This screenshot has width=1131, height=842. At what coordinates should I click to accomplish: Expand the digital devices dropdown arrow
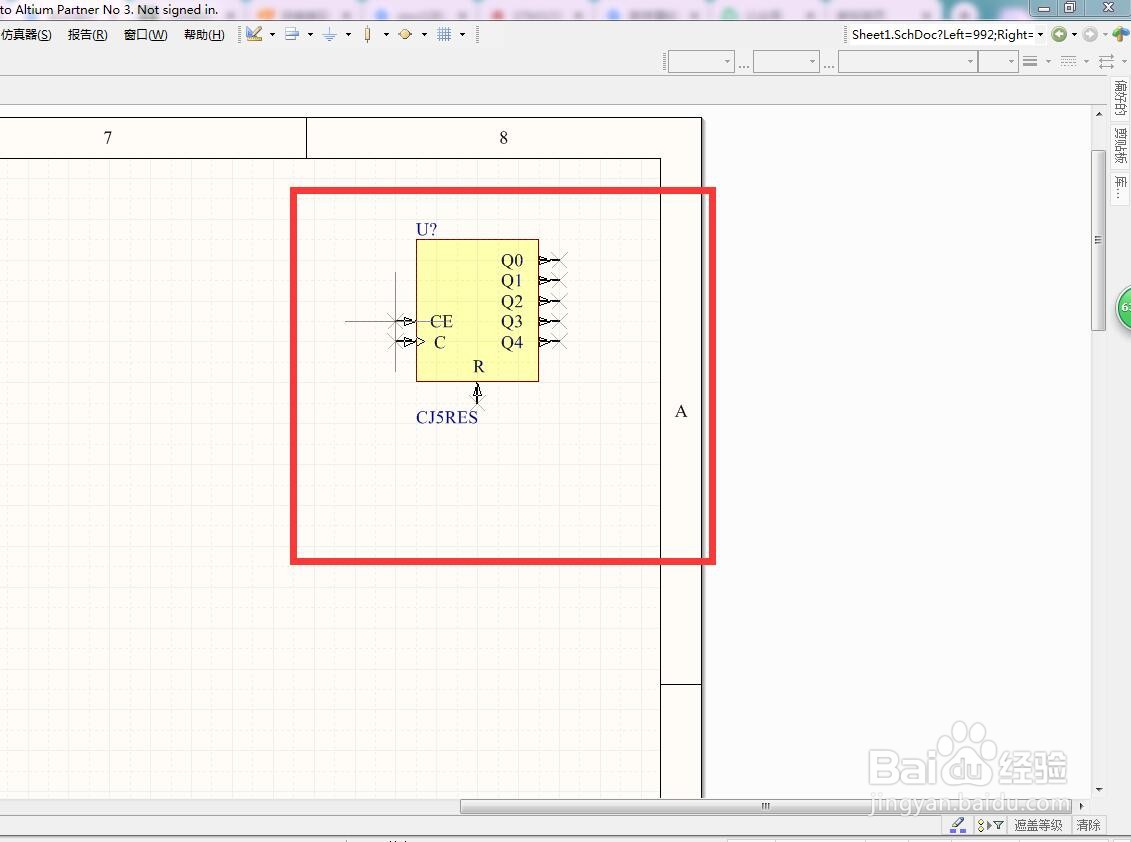386,34
